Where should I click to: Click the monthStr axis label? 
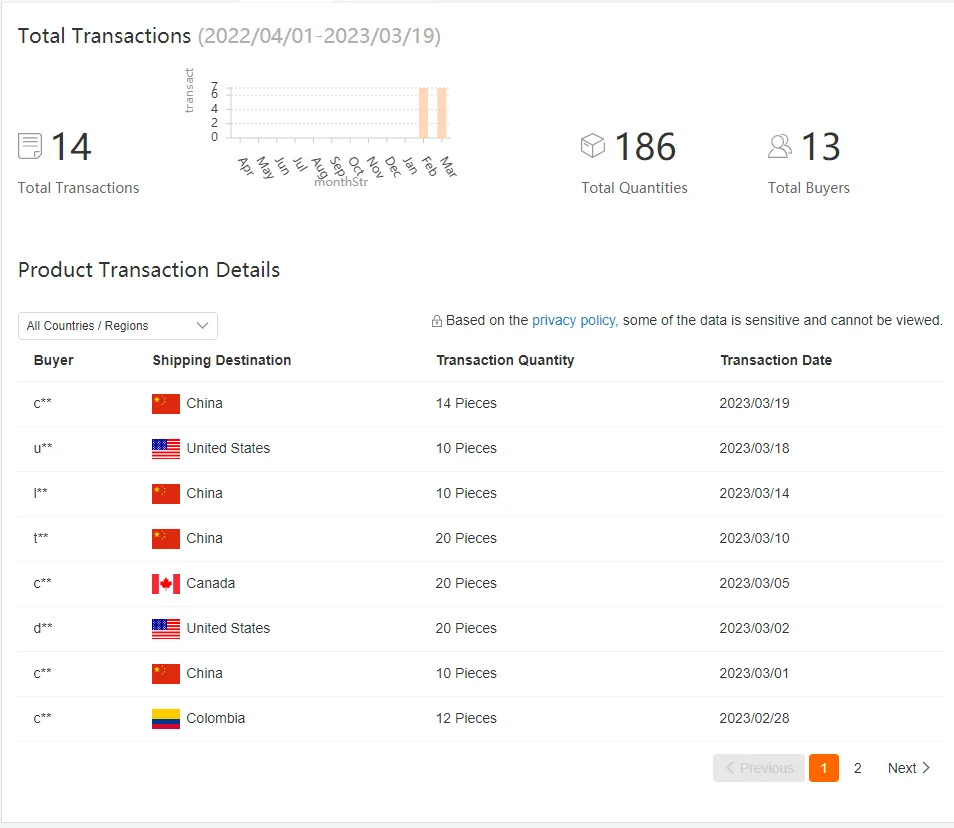click(341, 182)
